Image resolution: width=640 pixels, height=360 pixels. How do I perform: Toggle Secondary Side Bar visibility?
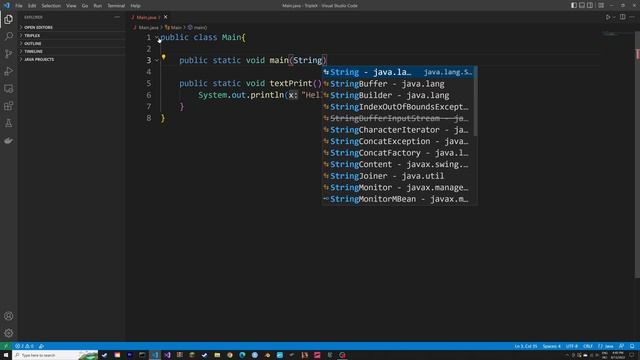coord(590,6)
